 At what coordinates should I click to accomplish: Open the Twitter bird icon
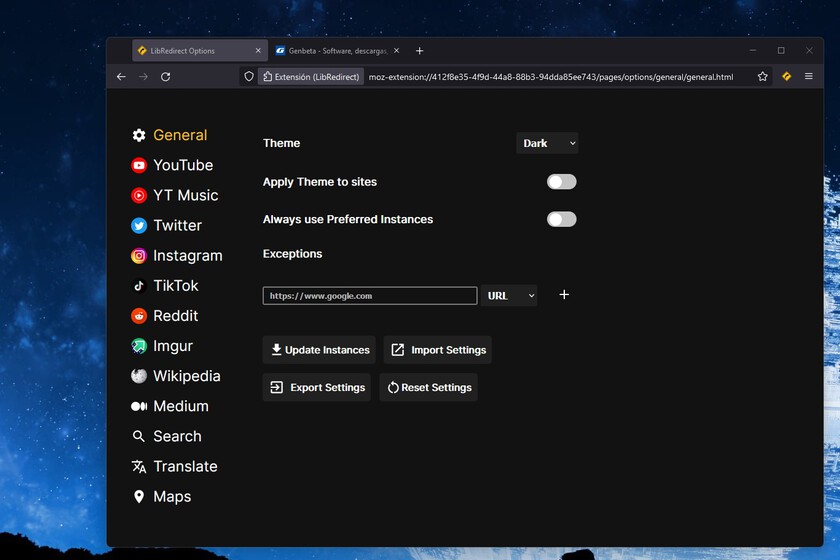[x=139, y=226]
